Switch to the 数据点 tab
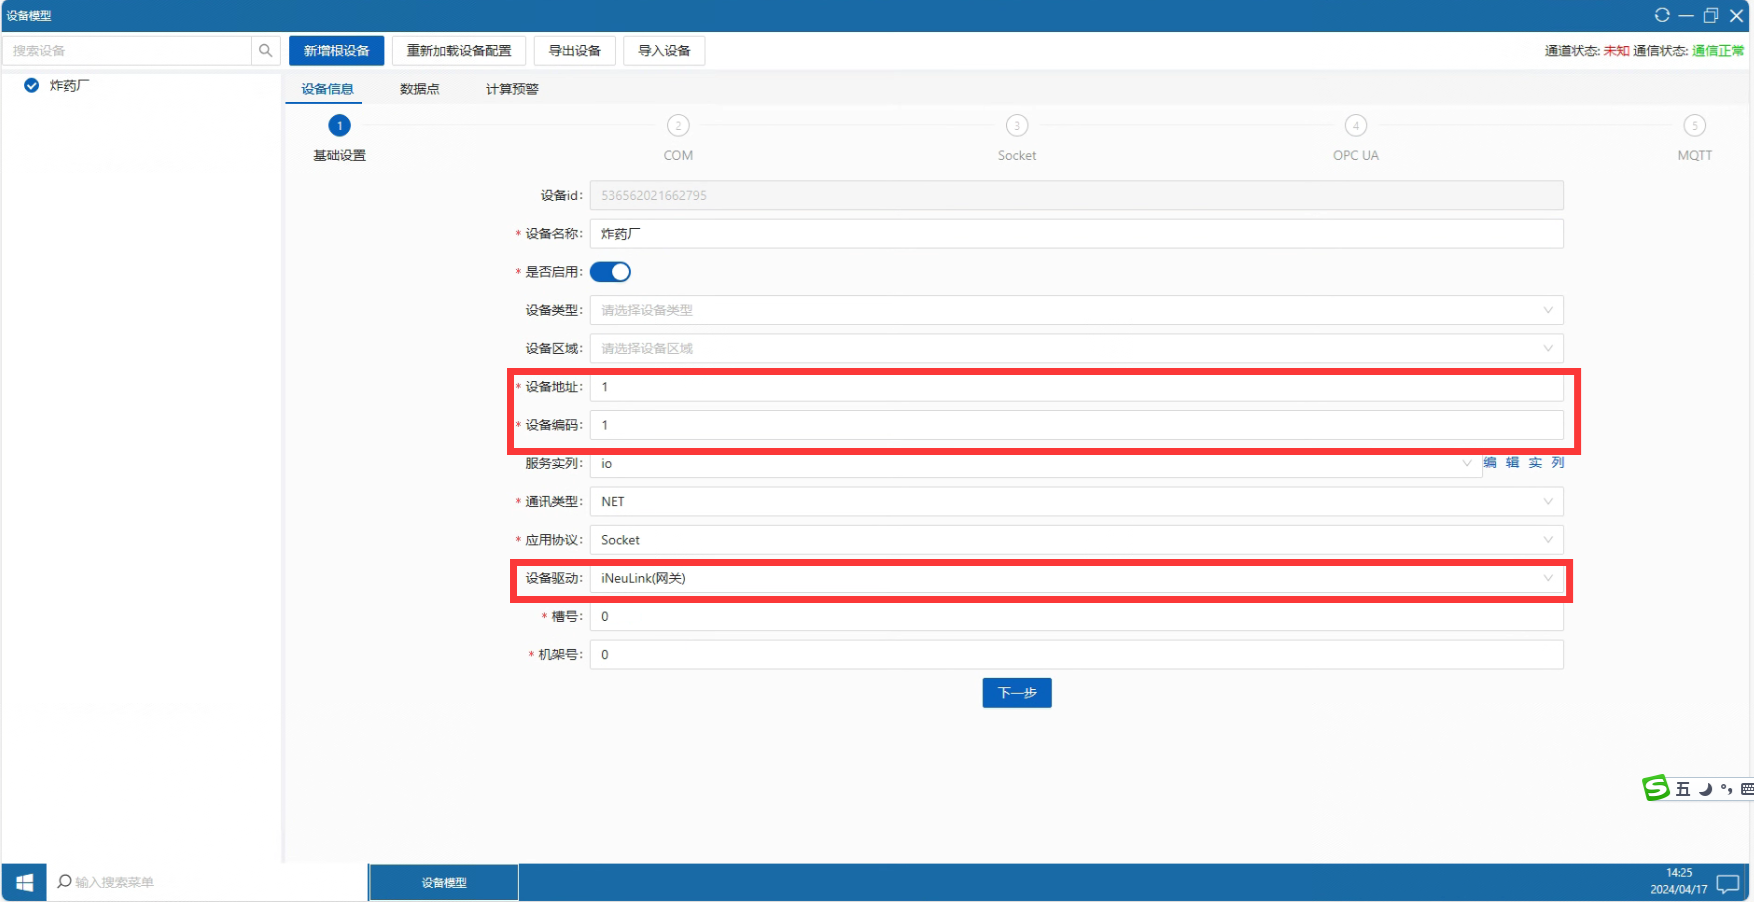This screenshot has height=902, width=1754. click(420, 89)
